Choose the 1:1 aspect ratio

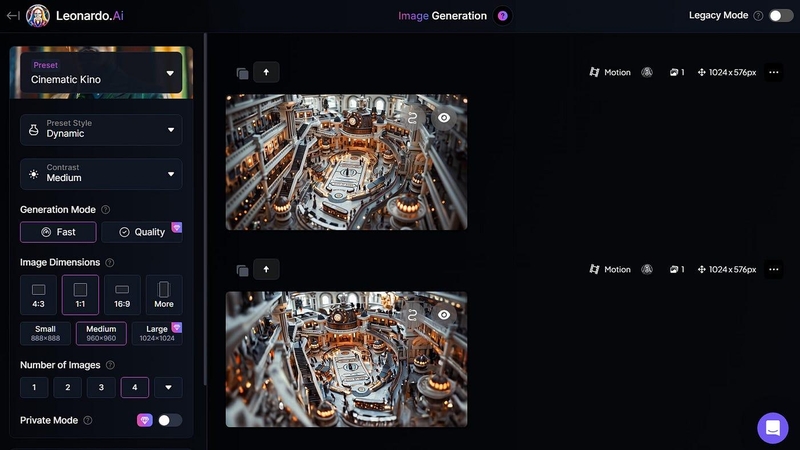(x=80, y=295)
